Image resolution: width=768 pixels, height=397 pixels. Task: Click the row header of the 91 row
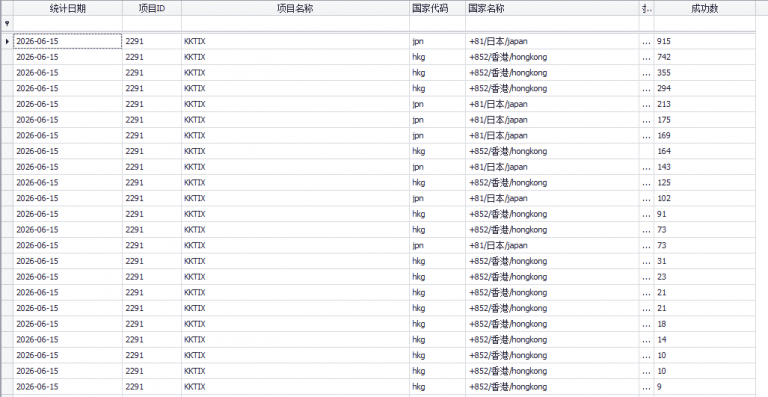tap(7, 214)
